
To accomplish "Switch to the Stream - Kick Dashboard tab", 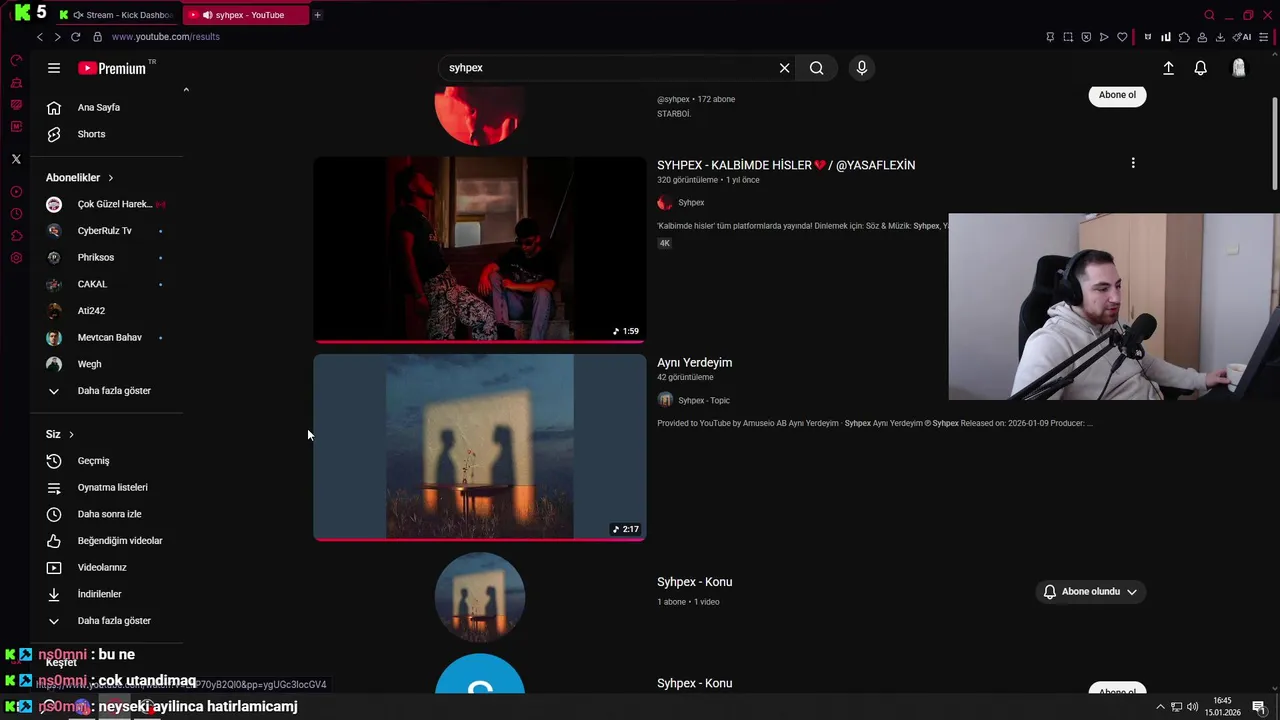I will point(119,15).
